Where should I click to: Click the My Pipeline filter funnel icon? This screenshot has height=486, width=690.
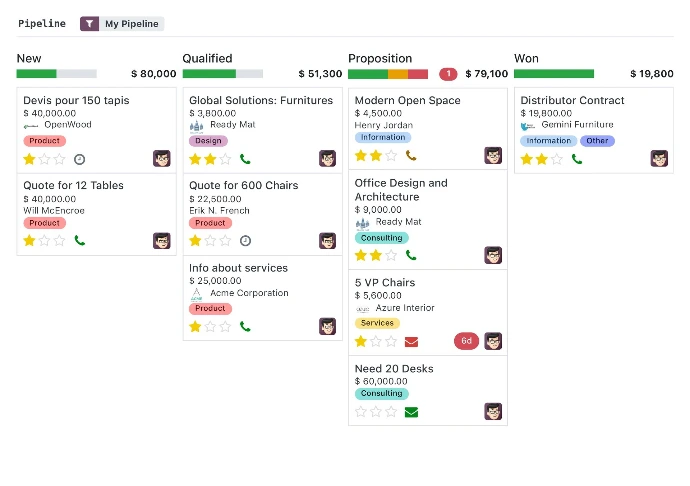(89, 23)
